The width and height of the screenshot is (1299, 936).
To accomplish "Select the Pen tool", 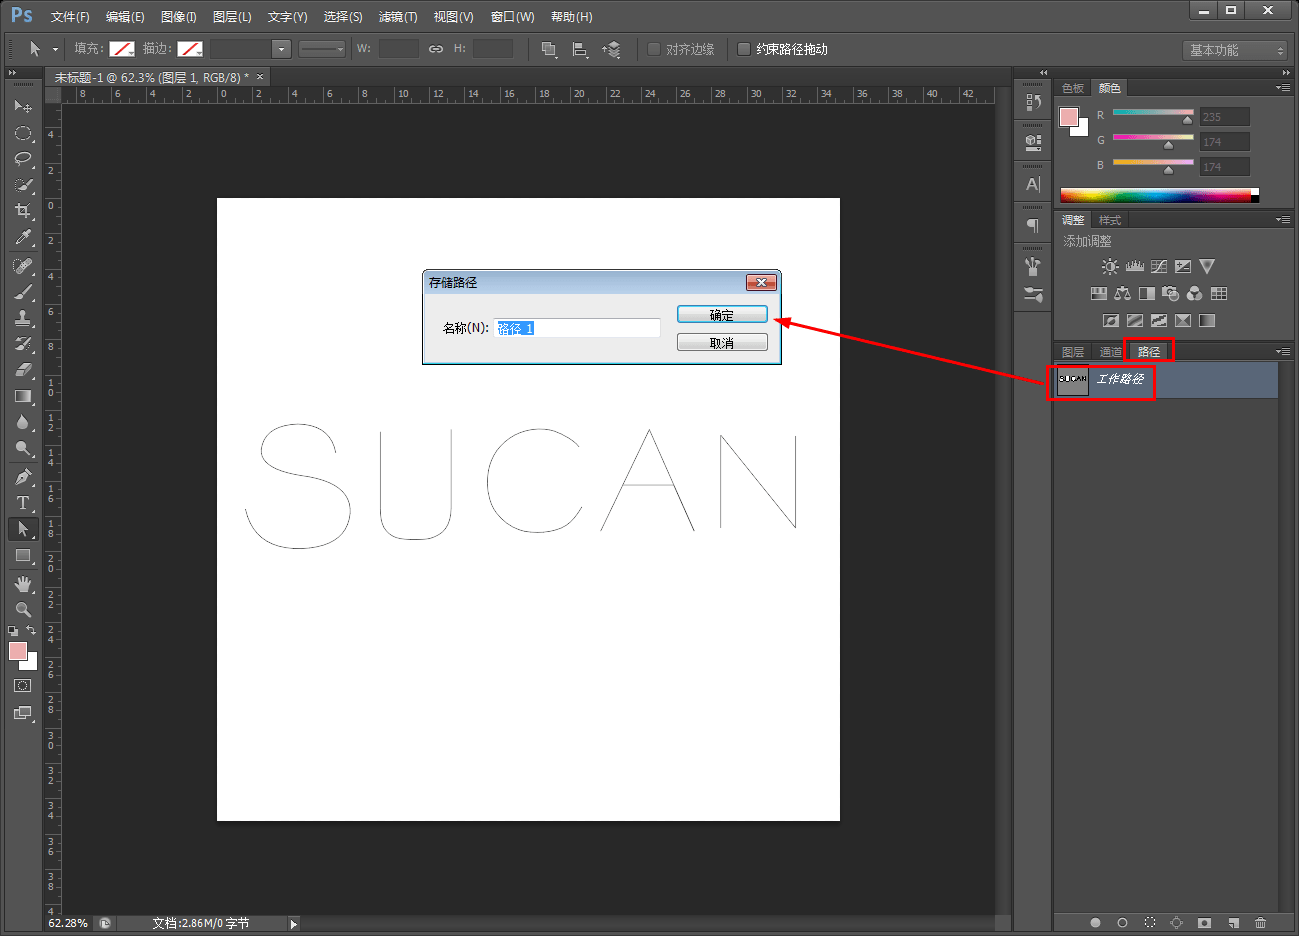I will [x=23, y=477].
